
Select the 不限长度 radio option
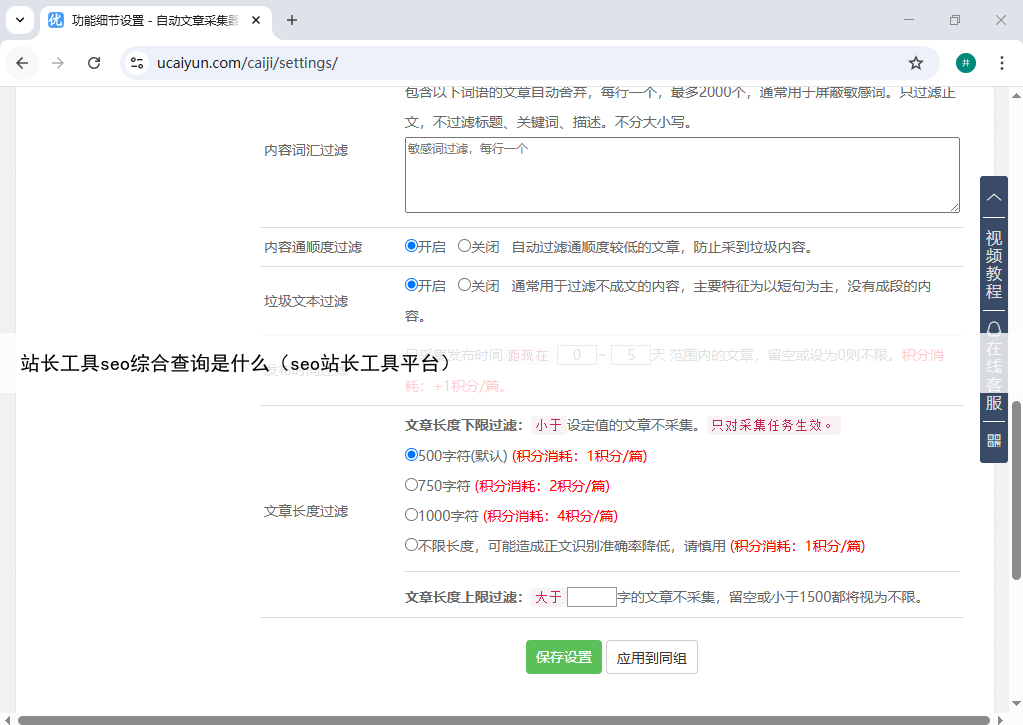411,545
